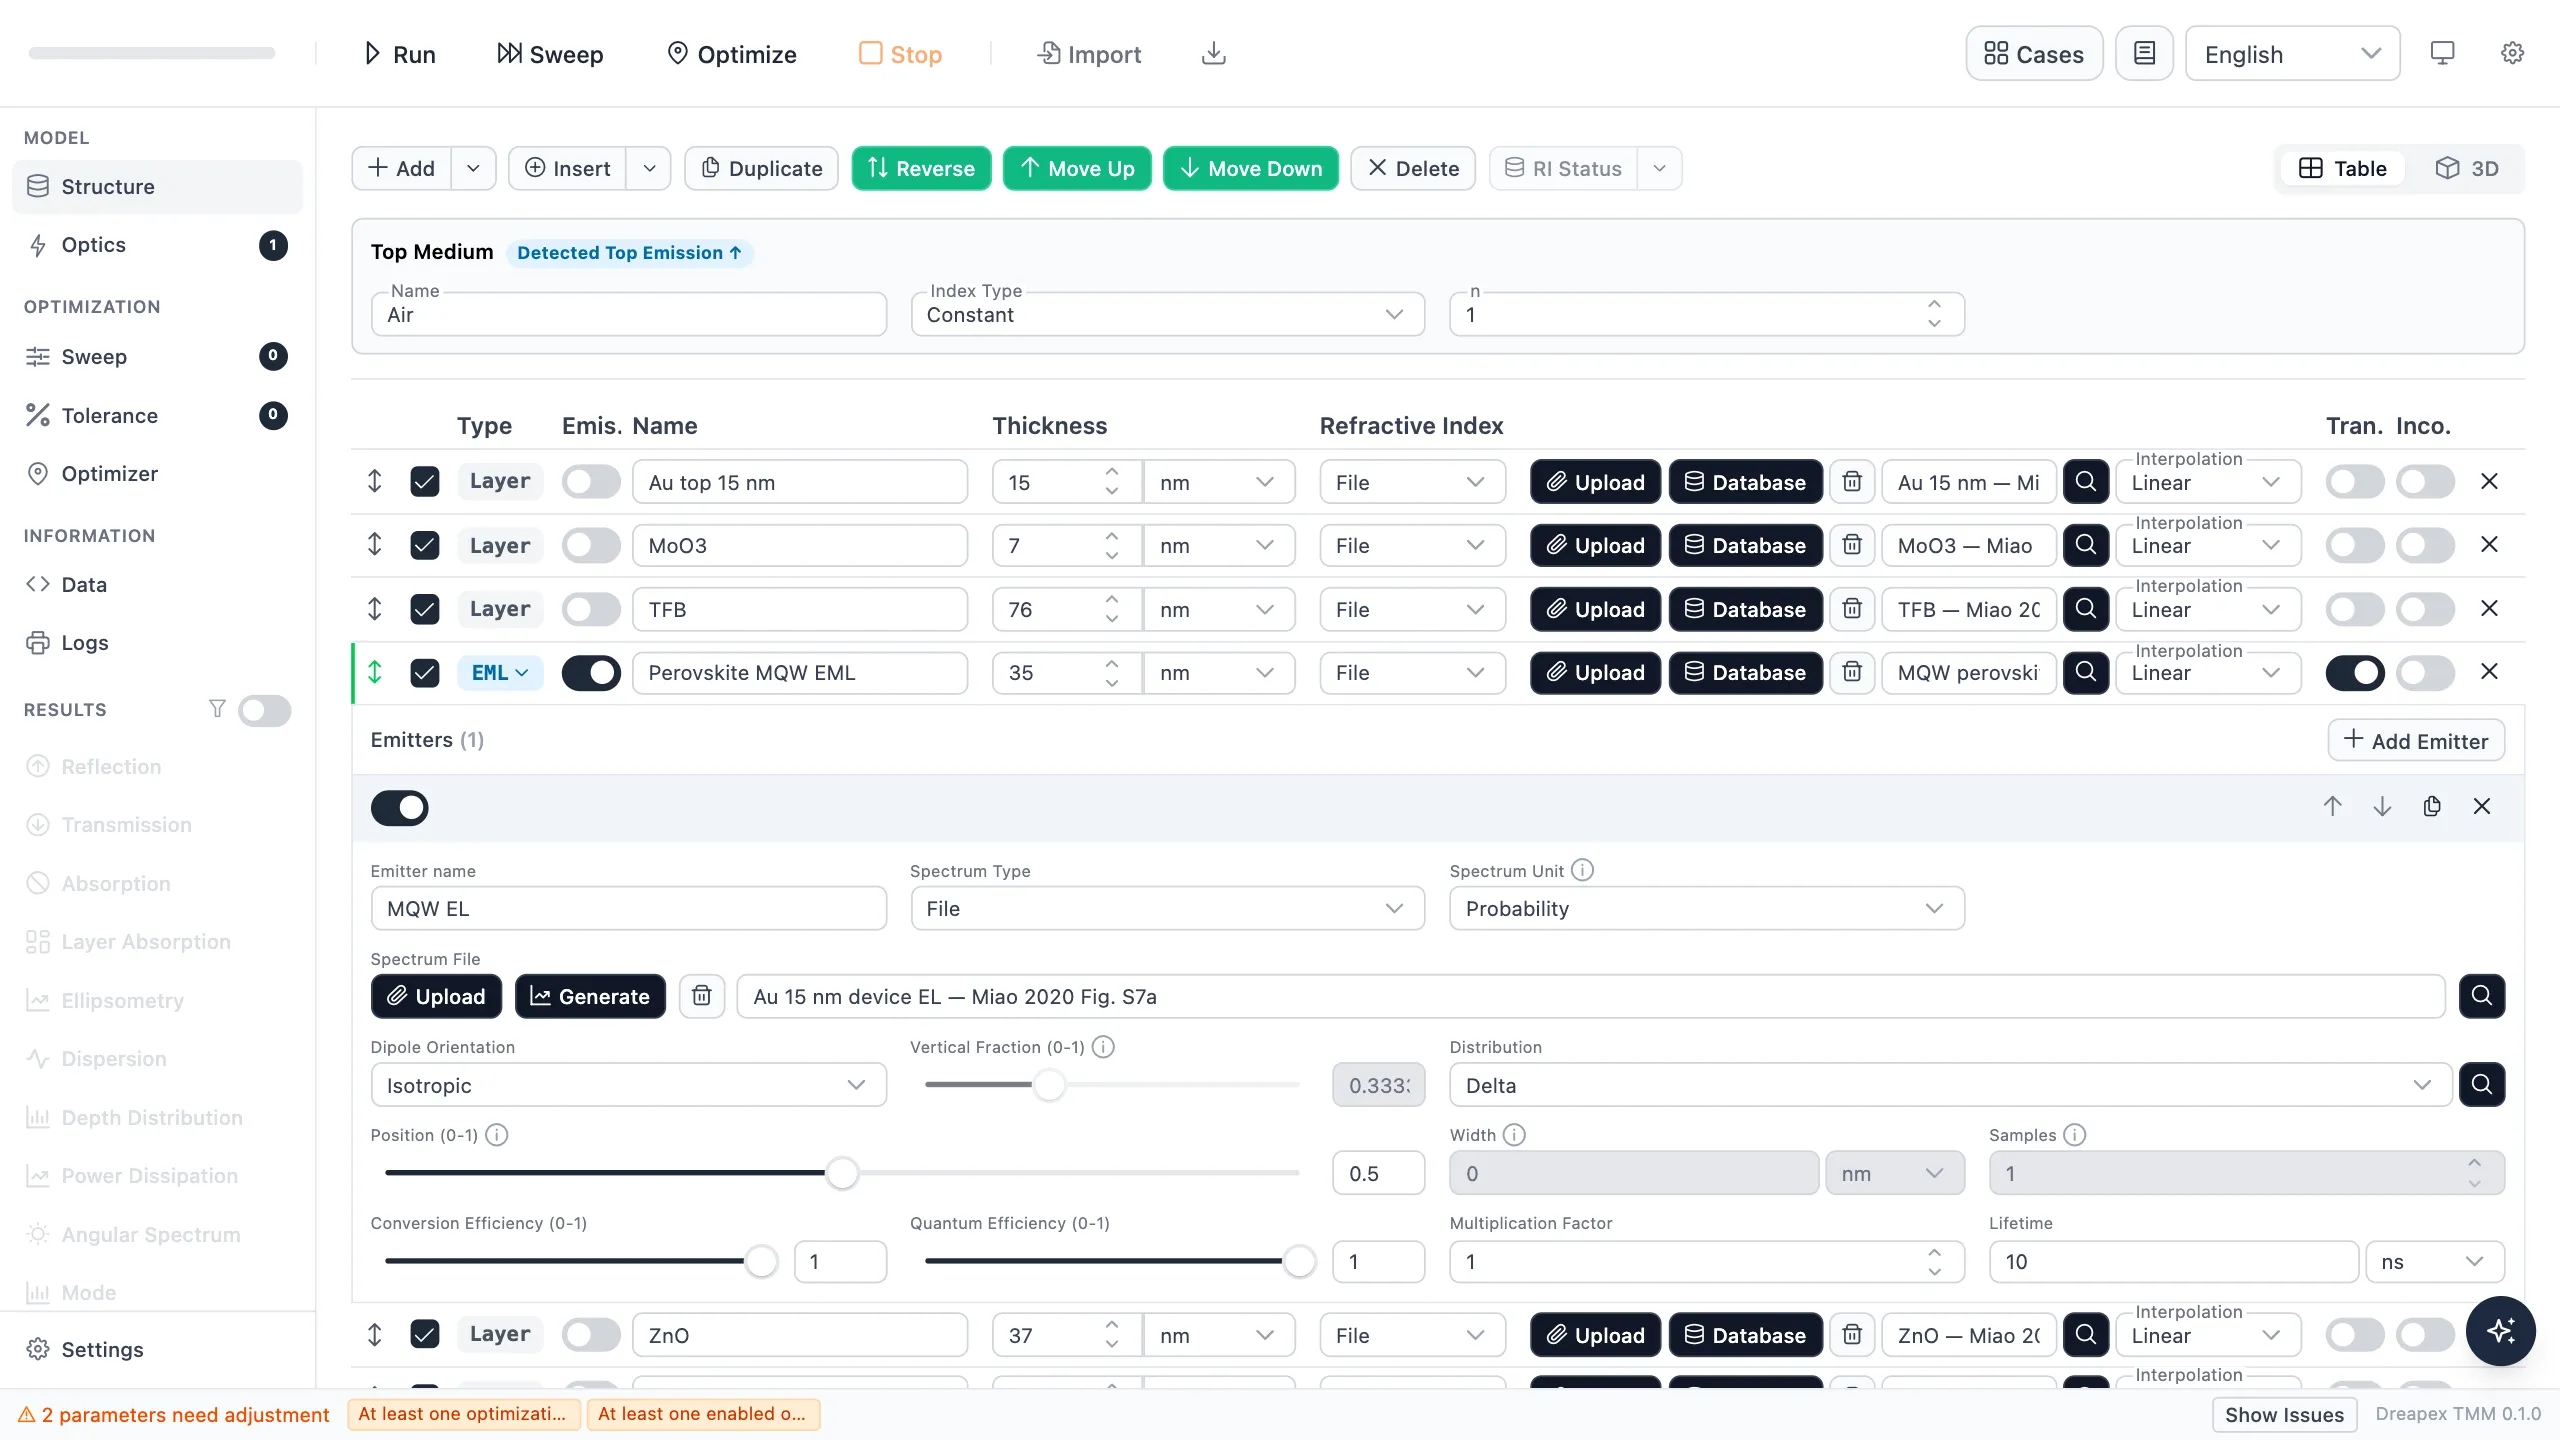
Task: Toggle the Results filter switch
Action: pyautogui.click(x=264, y=710)
